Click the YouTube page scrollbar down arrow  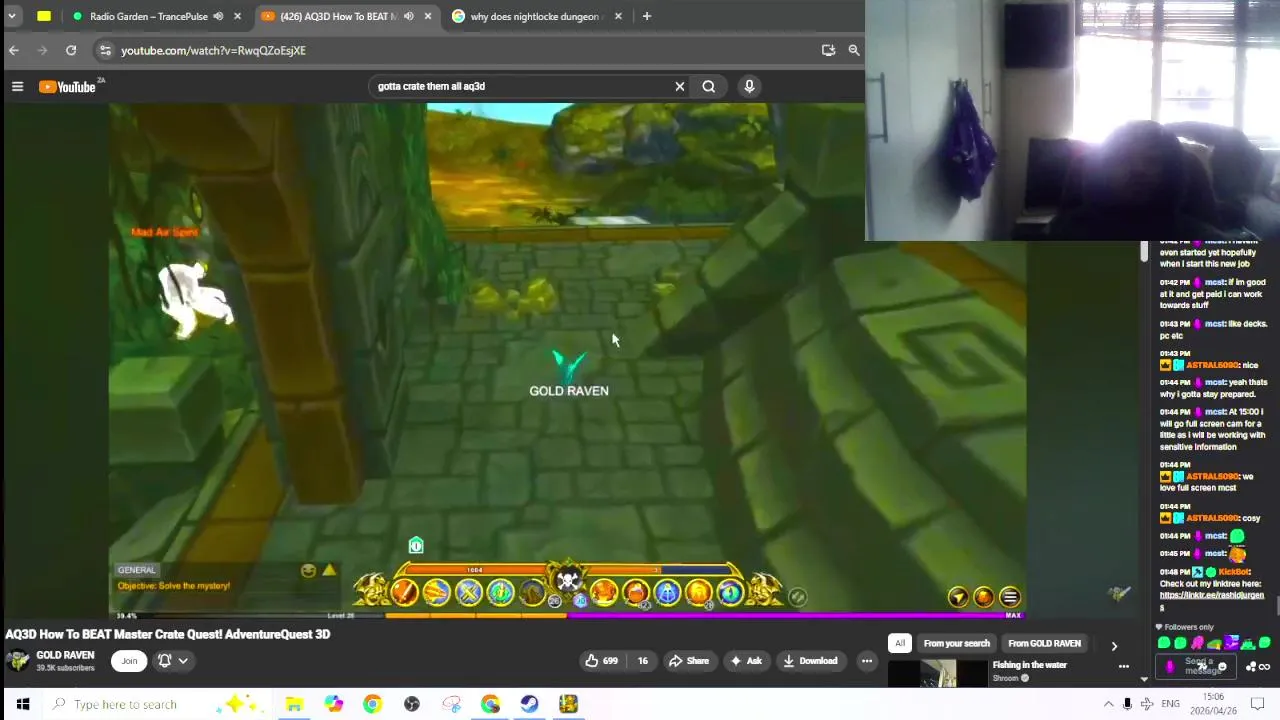1144,679
